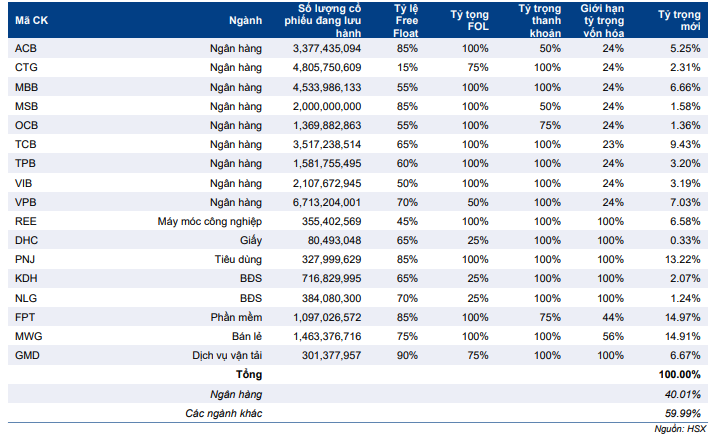
Task: Click the TCB 9.43% weight cell
Action: pyautogui.click(x=685, y=144)
